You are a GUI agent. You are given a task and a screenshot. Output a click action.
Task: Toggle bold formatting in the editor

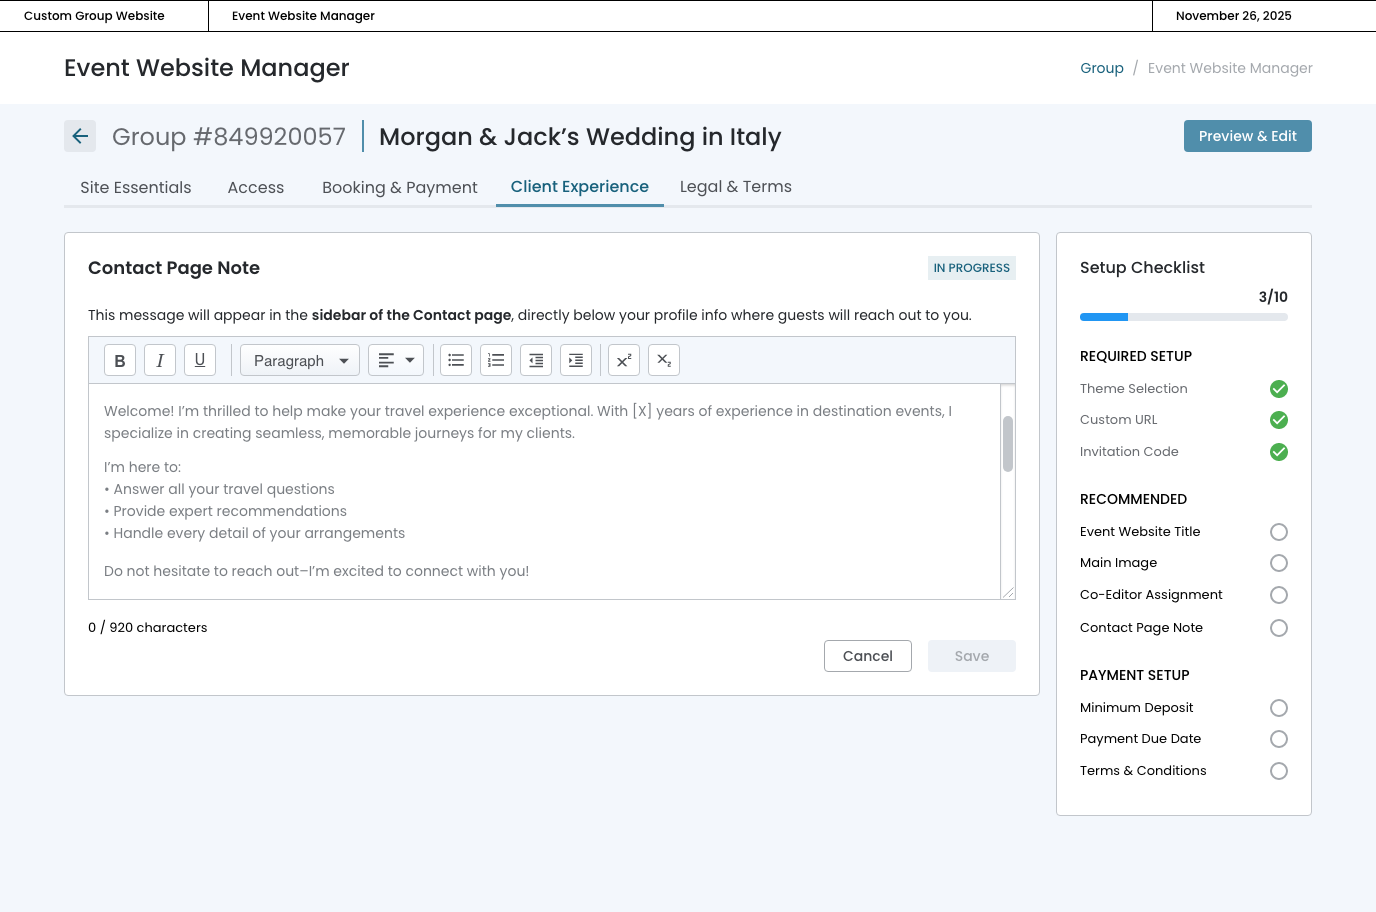coord(120,361)
